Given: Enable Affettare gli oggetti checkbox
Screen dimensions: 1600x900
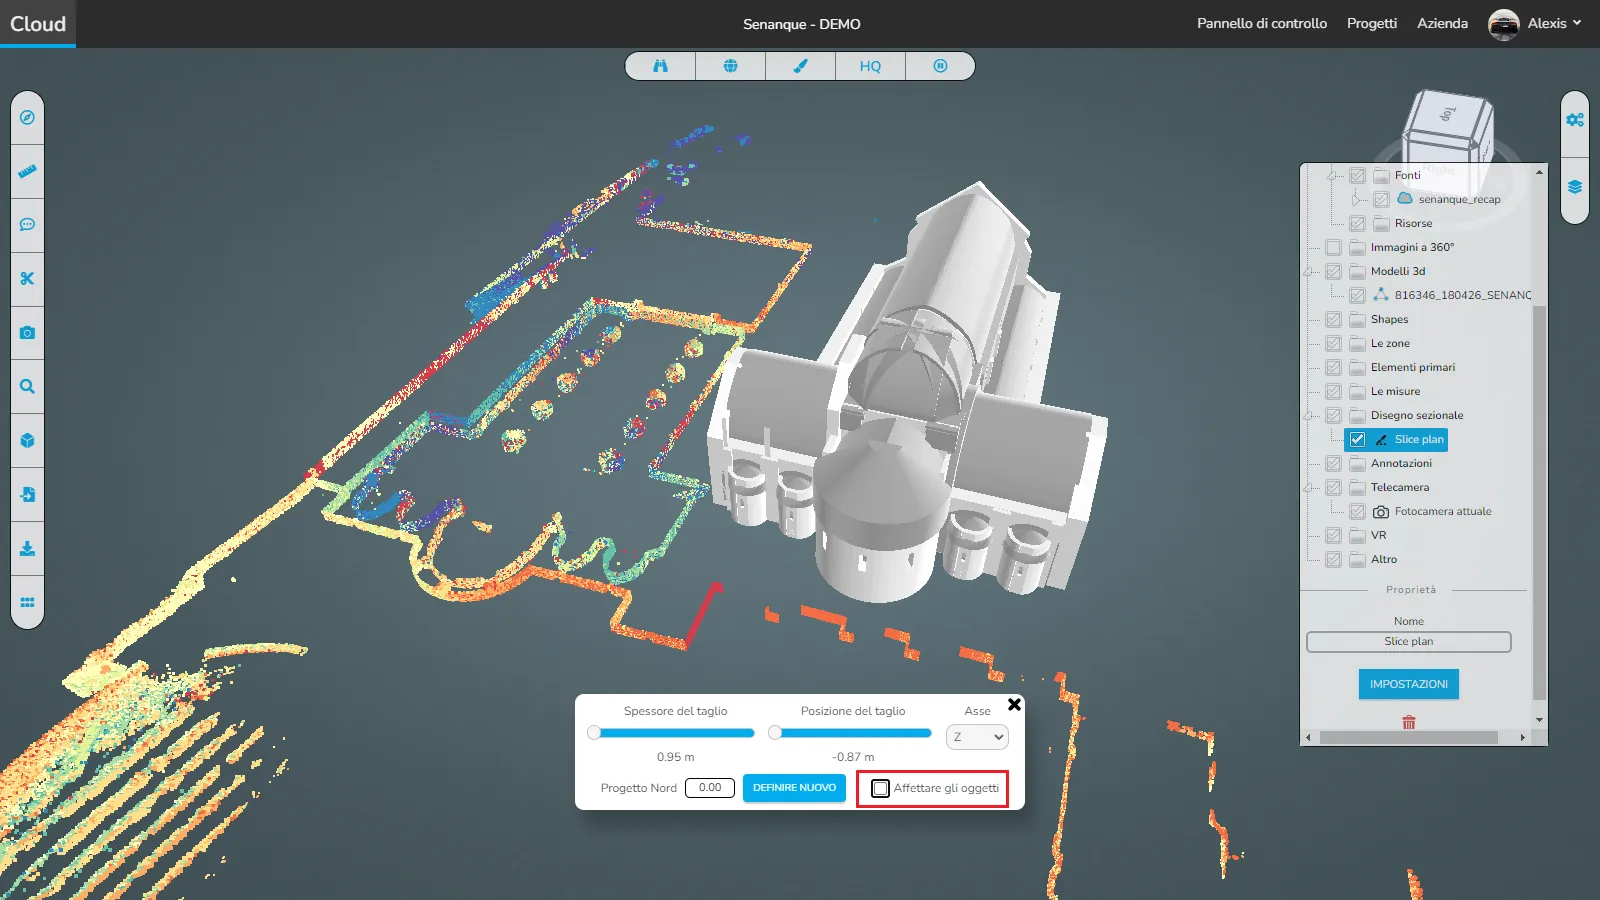Looking at the screenshot, I should coord(880,788).
